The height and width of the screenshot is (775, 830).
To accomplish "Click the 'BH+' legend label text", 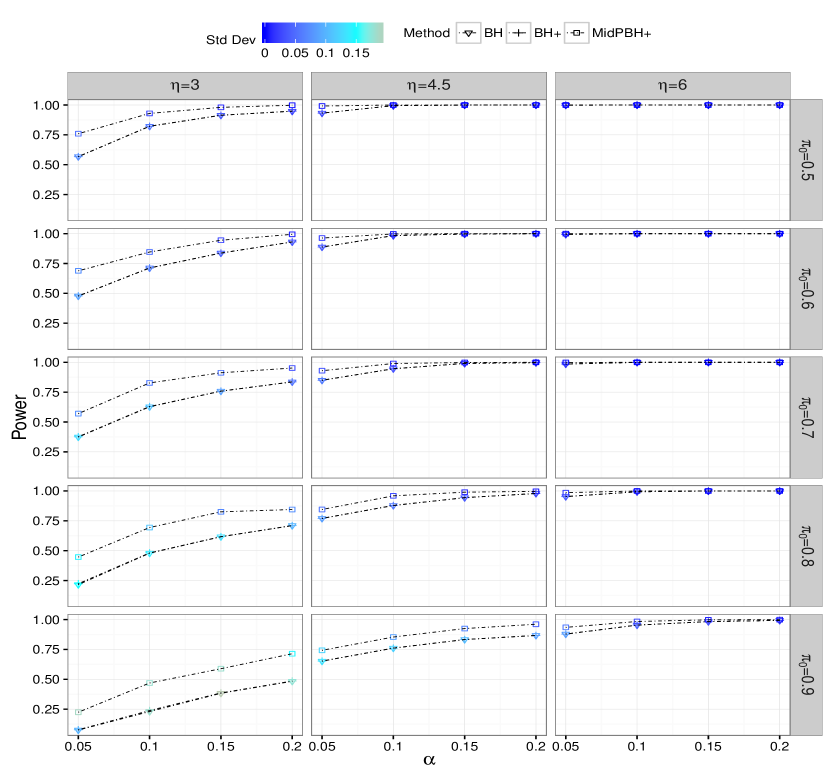I will [x=547, y=33].
